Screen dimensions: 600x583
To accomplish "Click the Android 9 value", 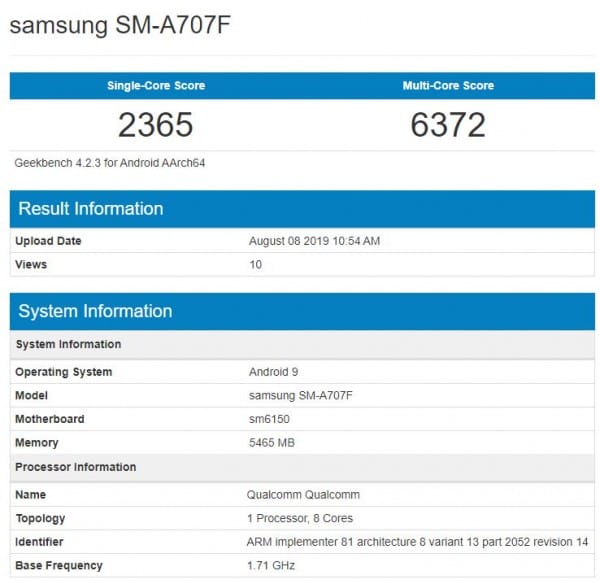I will (x=273, y=372).
